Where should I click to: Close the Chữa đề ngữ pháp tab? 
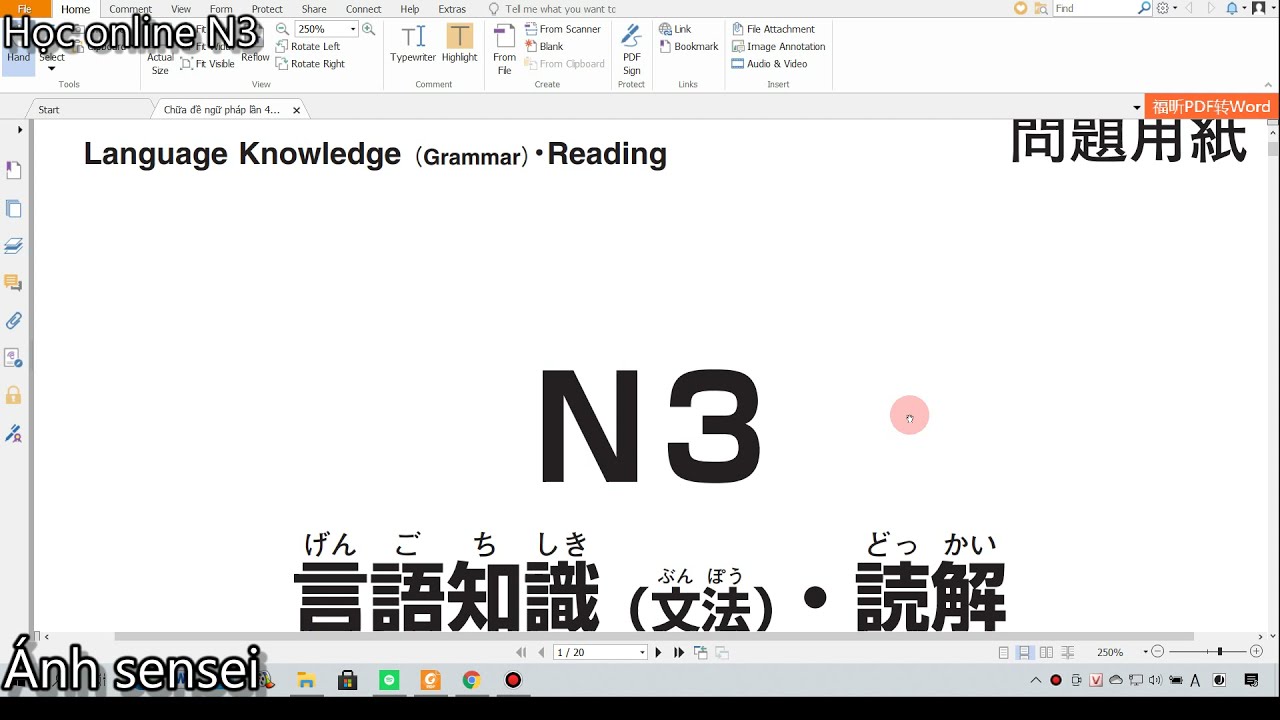pos(296,110)
